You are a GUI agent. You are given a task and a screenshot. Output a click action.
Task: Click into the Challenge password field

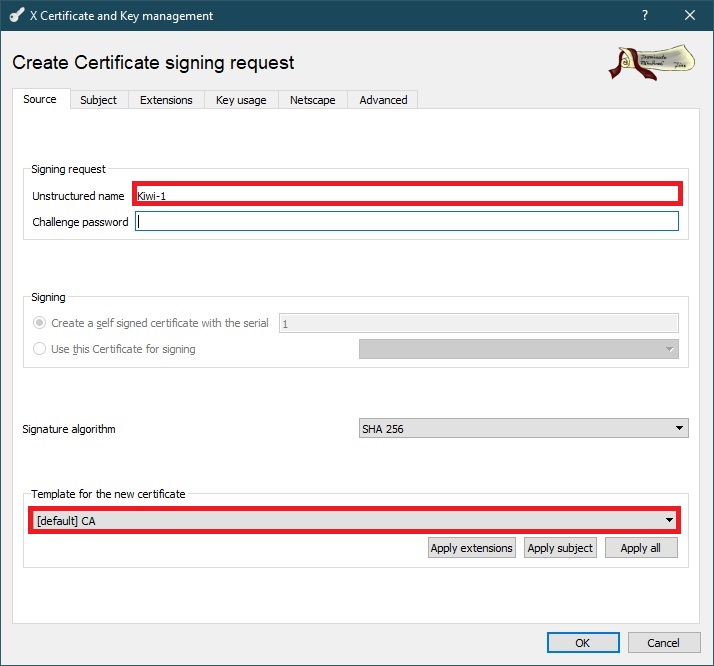coord(407,222)
